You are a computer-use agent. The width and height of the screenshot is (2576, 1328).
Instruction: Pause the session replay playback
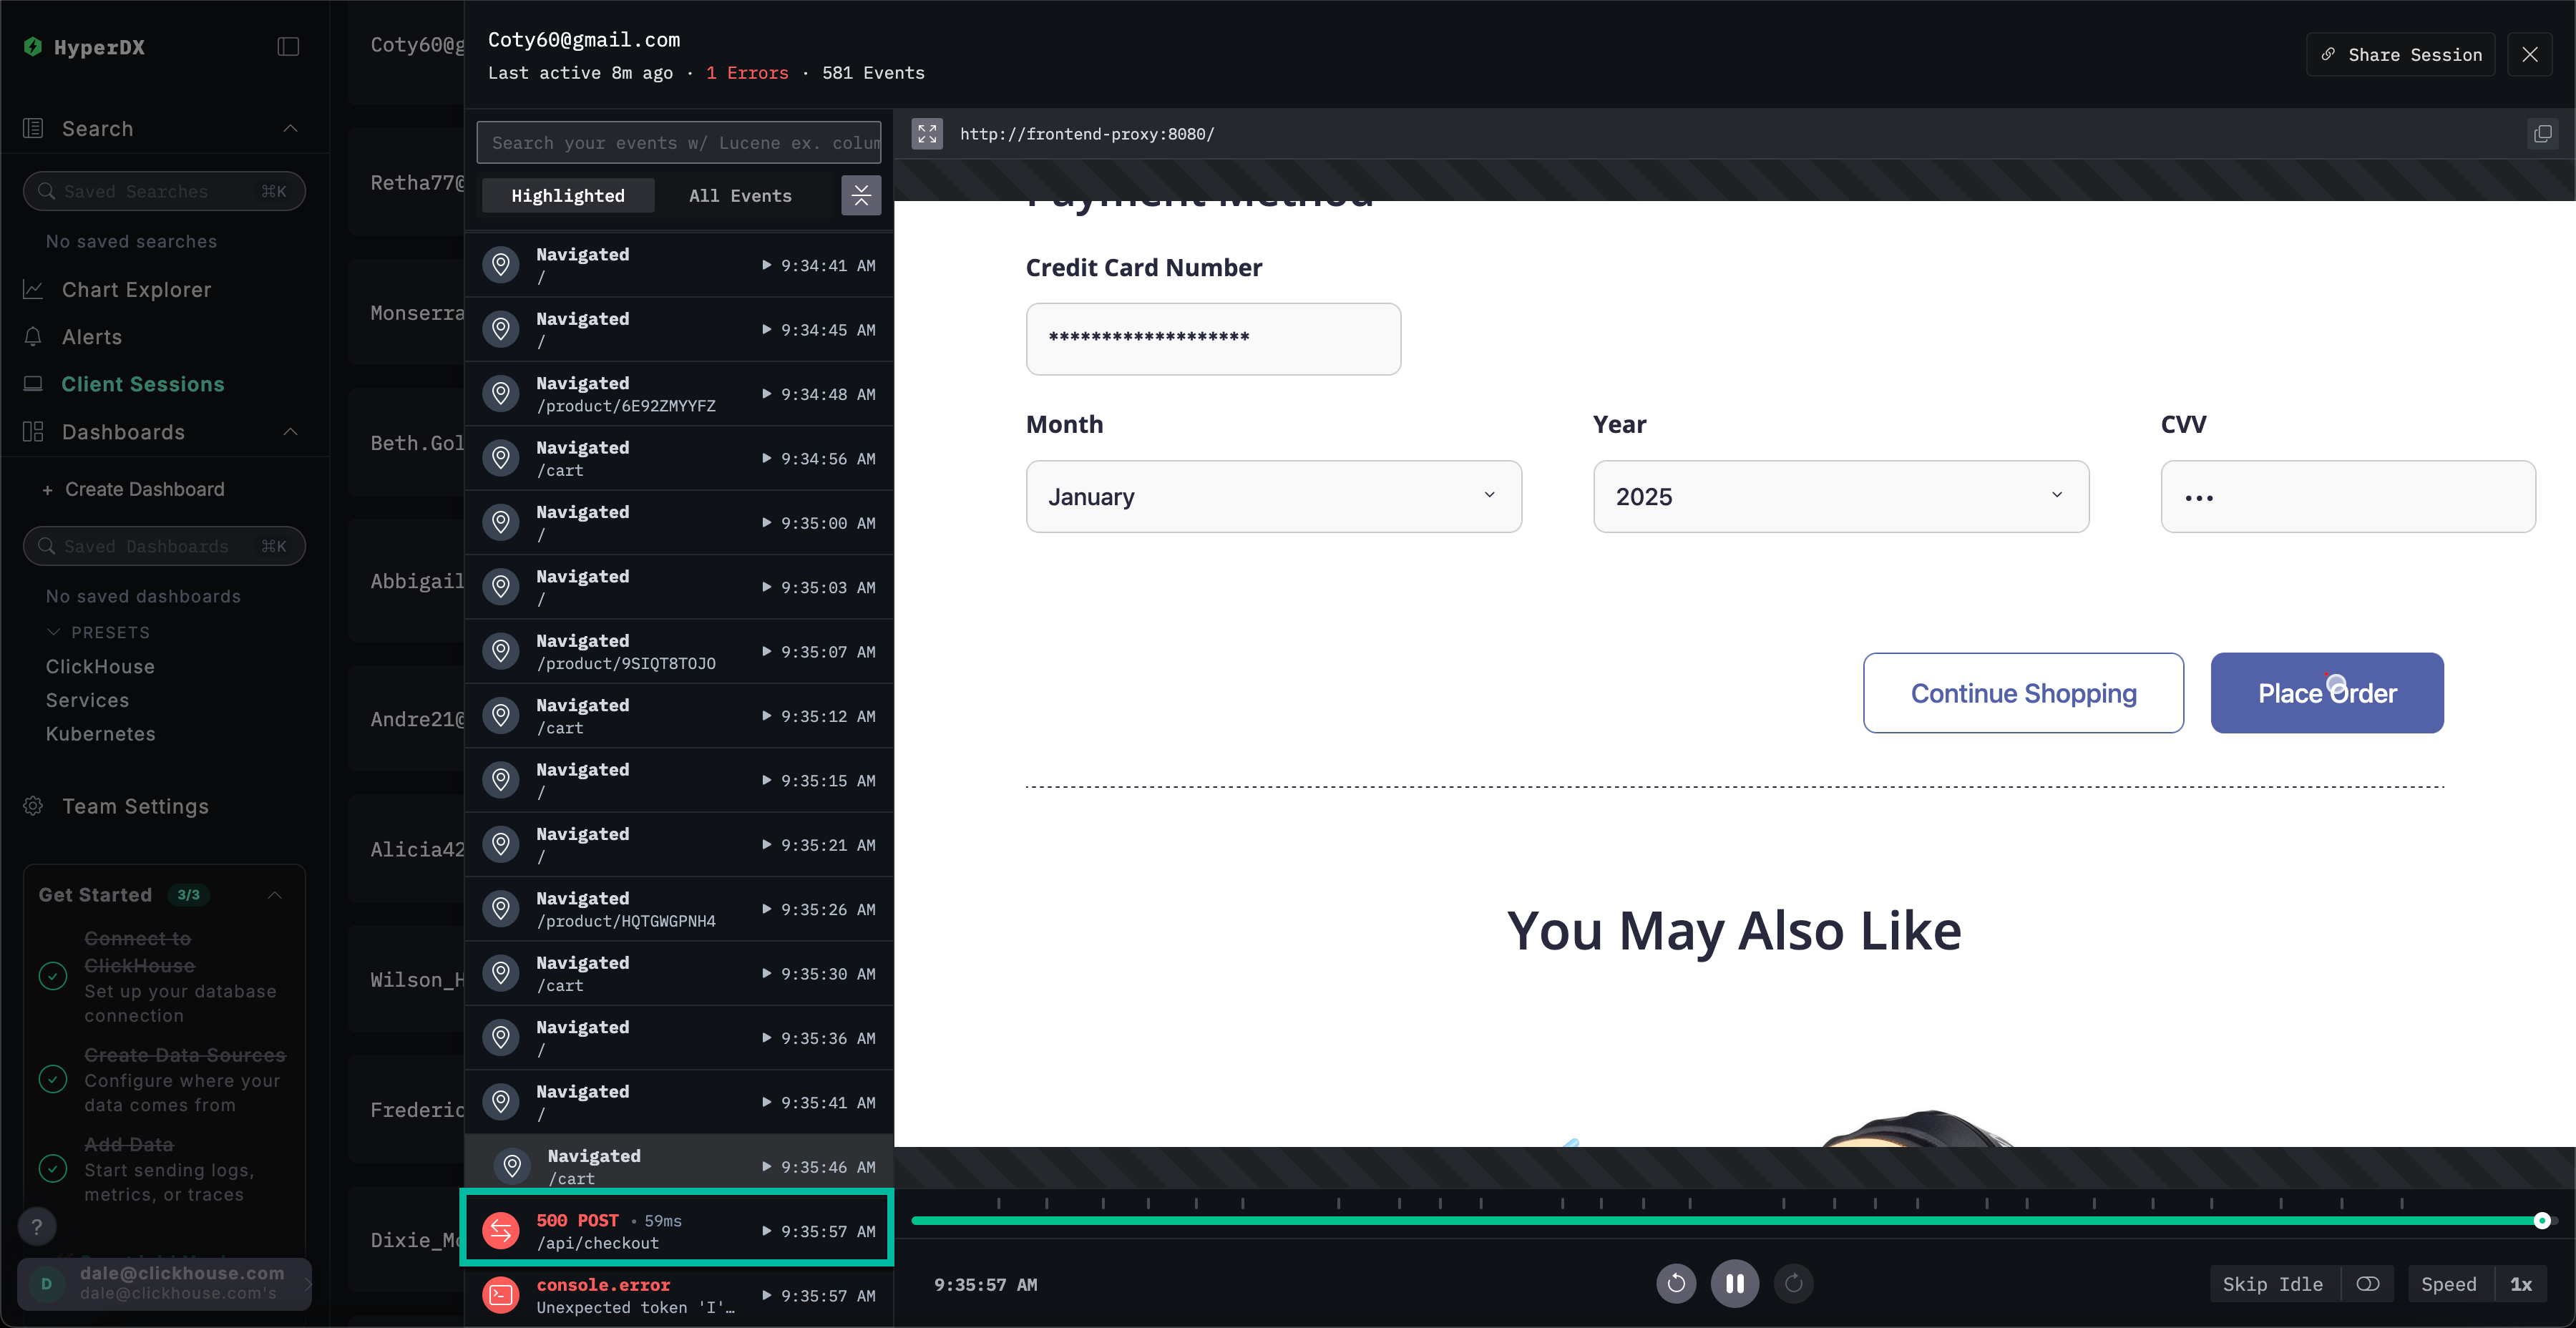click(x=1734, y=1283)
